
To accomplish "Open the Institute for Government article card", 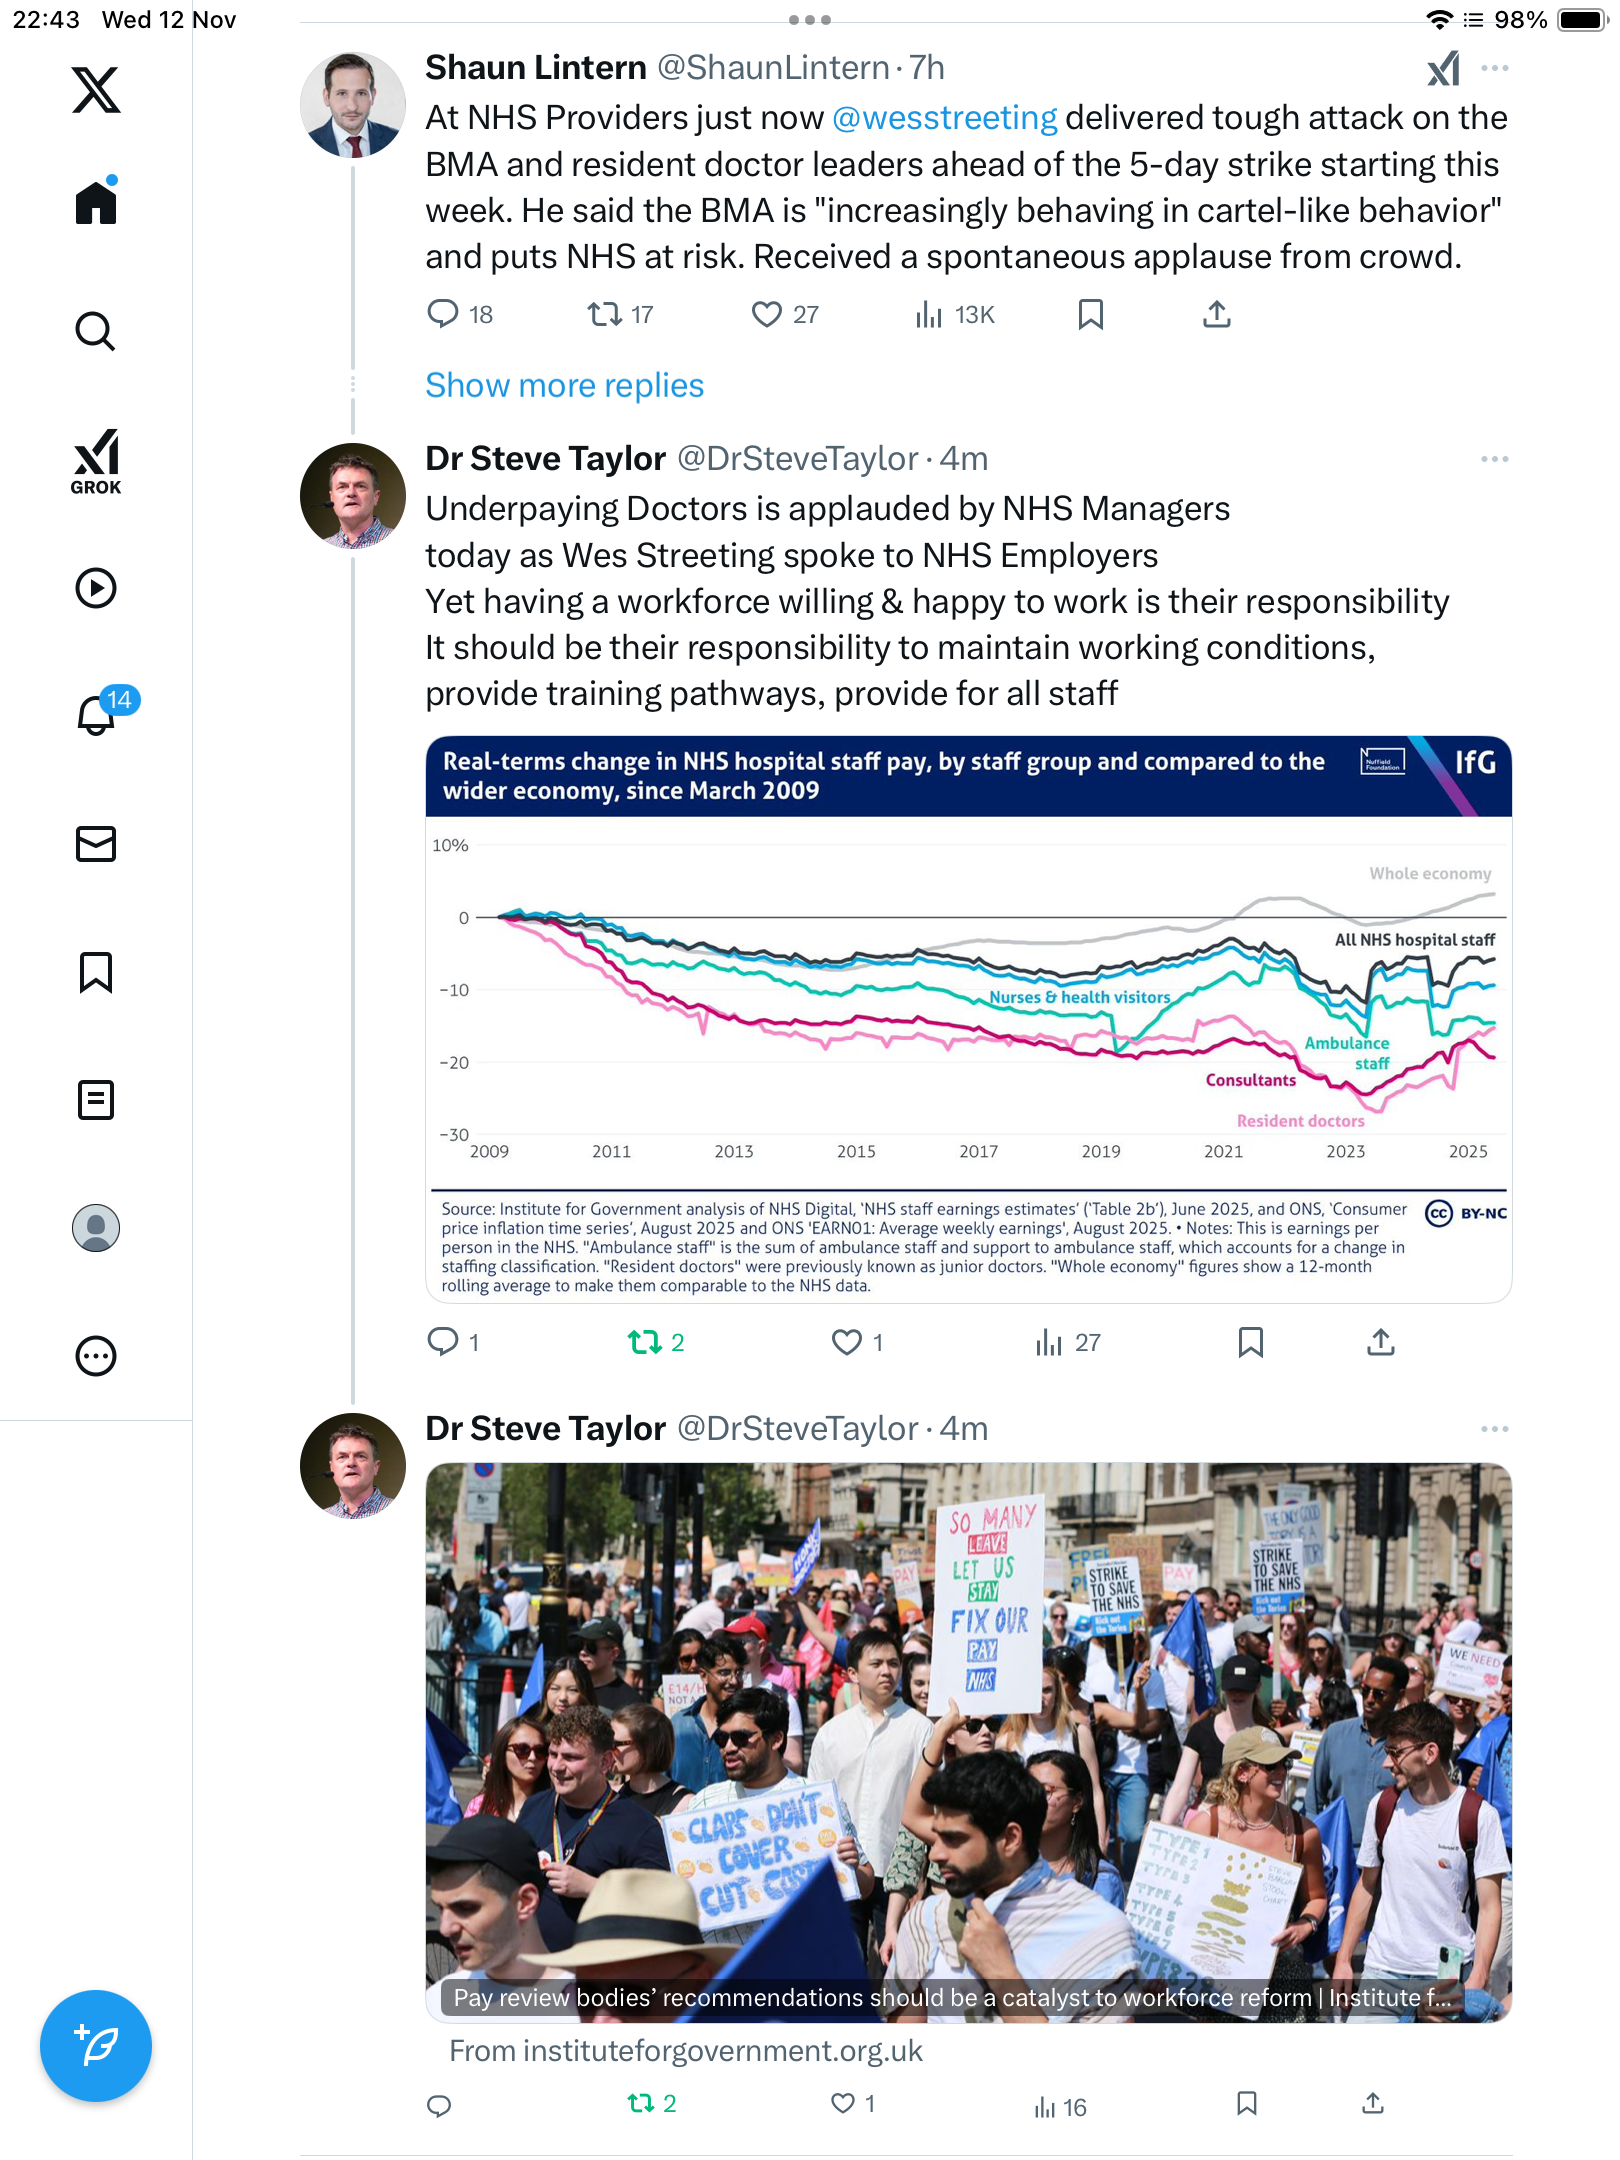I will coord(968,1742).
